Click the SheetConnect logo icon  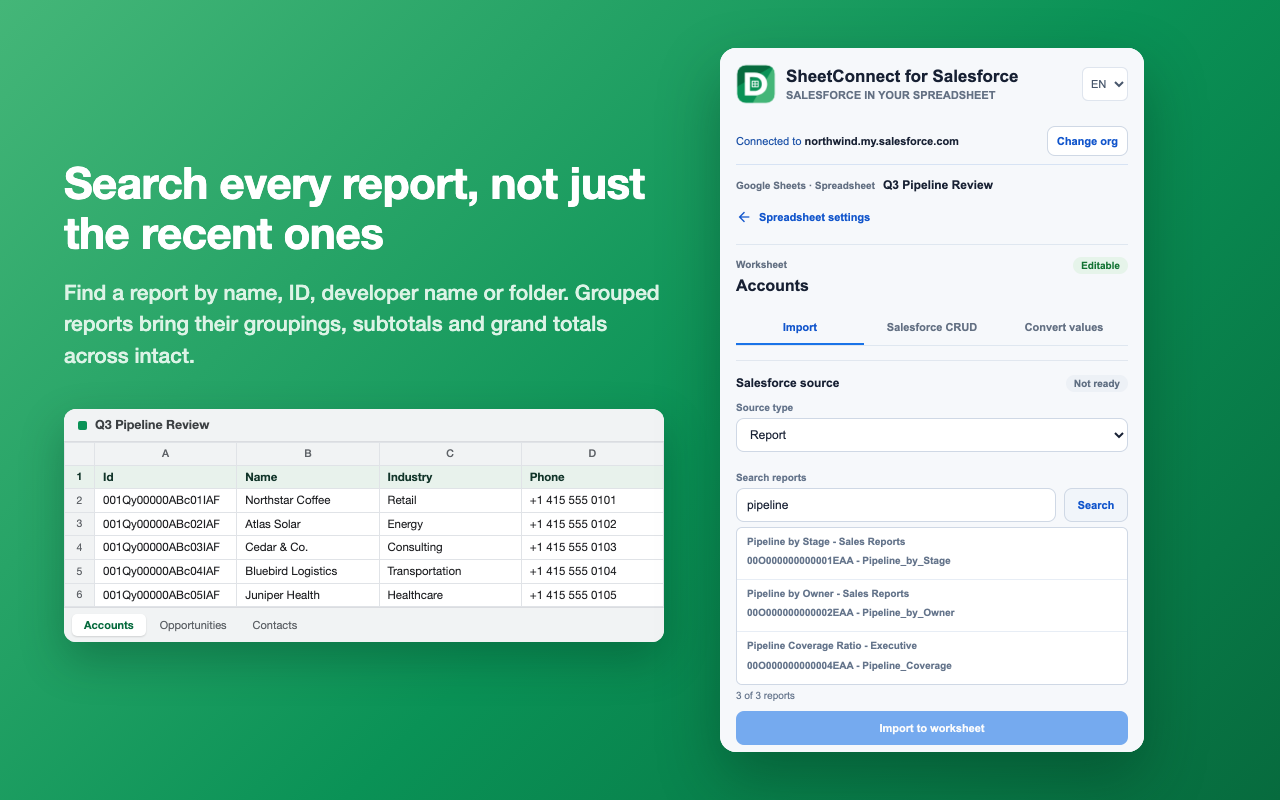coord(756,84)
